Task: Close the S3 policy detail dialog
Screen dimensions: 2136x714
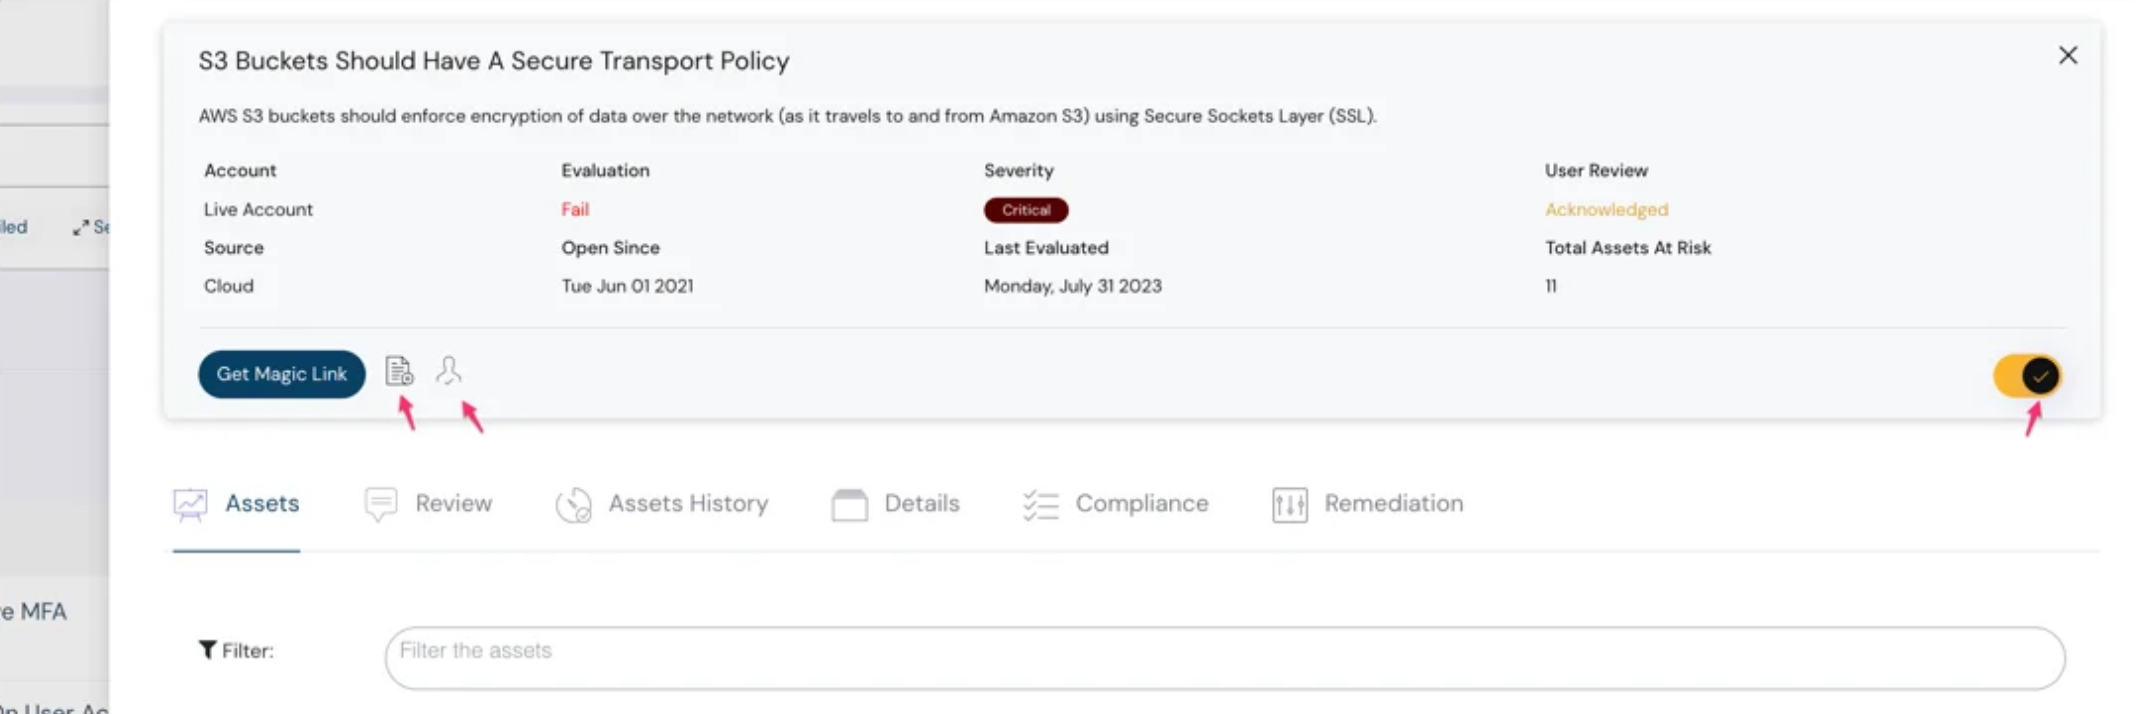Action: click(x=2068, y=57)
